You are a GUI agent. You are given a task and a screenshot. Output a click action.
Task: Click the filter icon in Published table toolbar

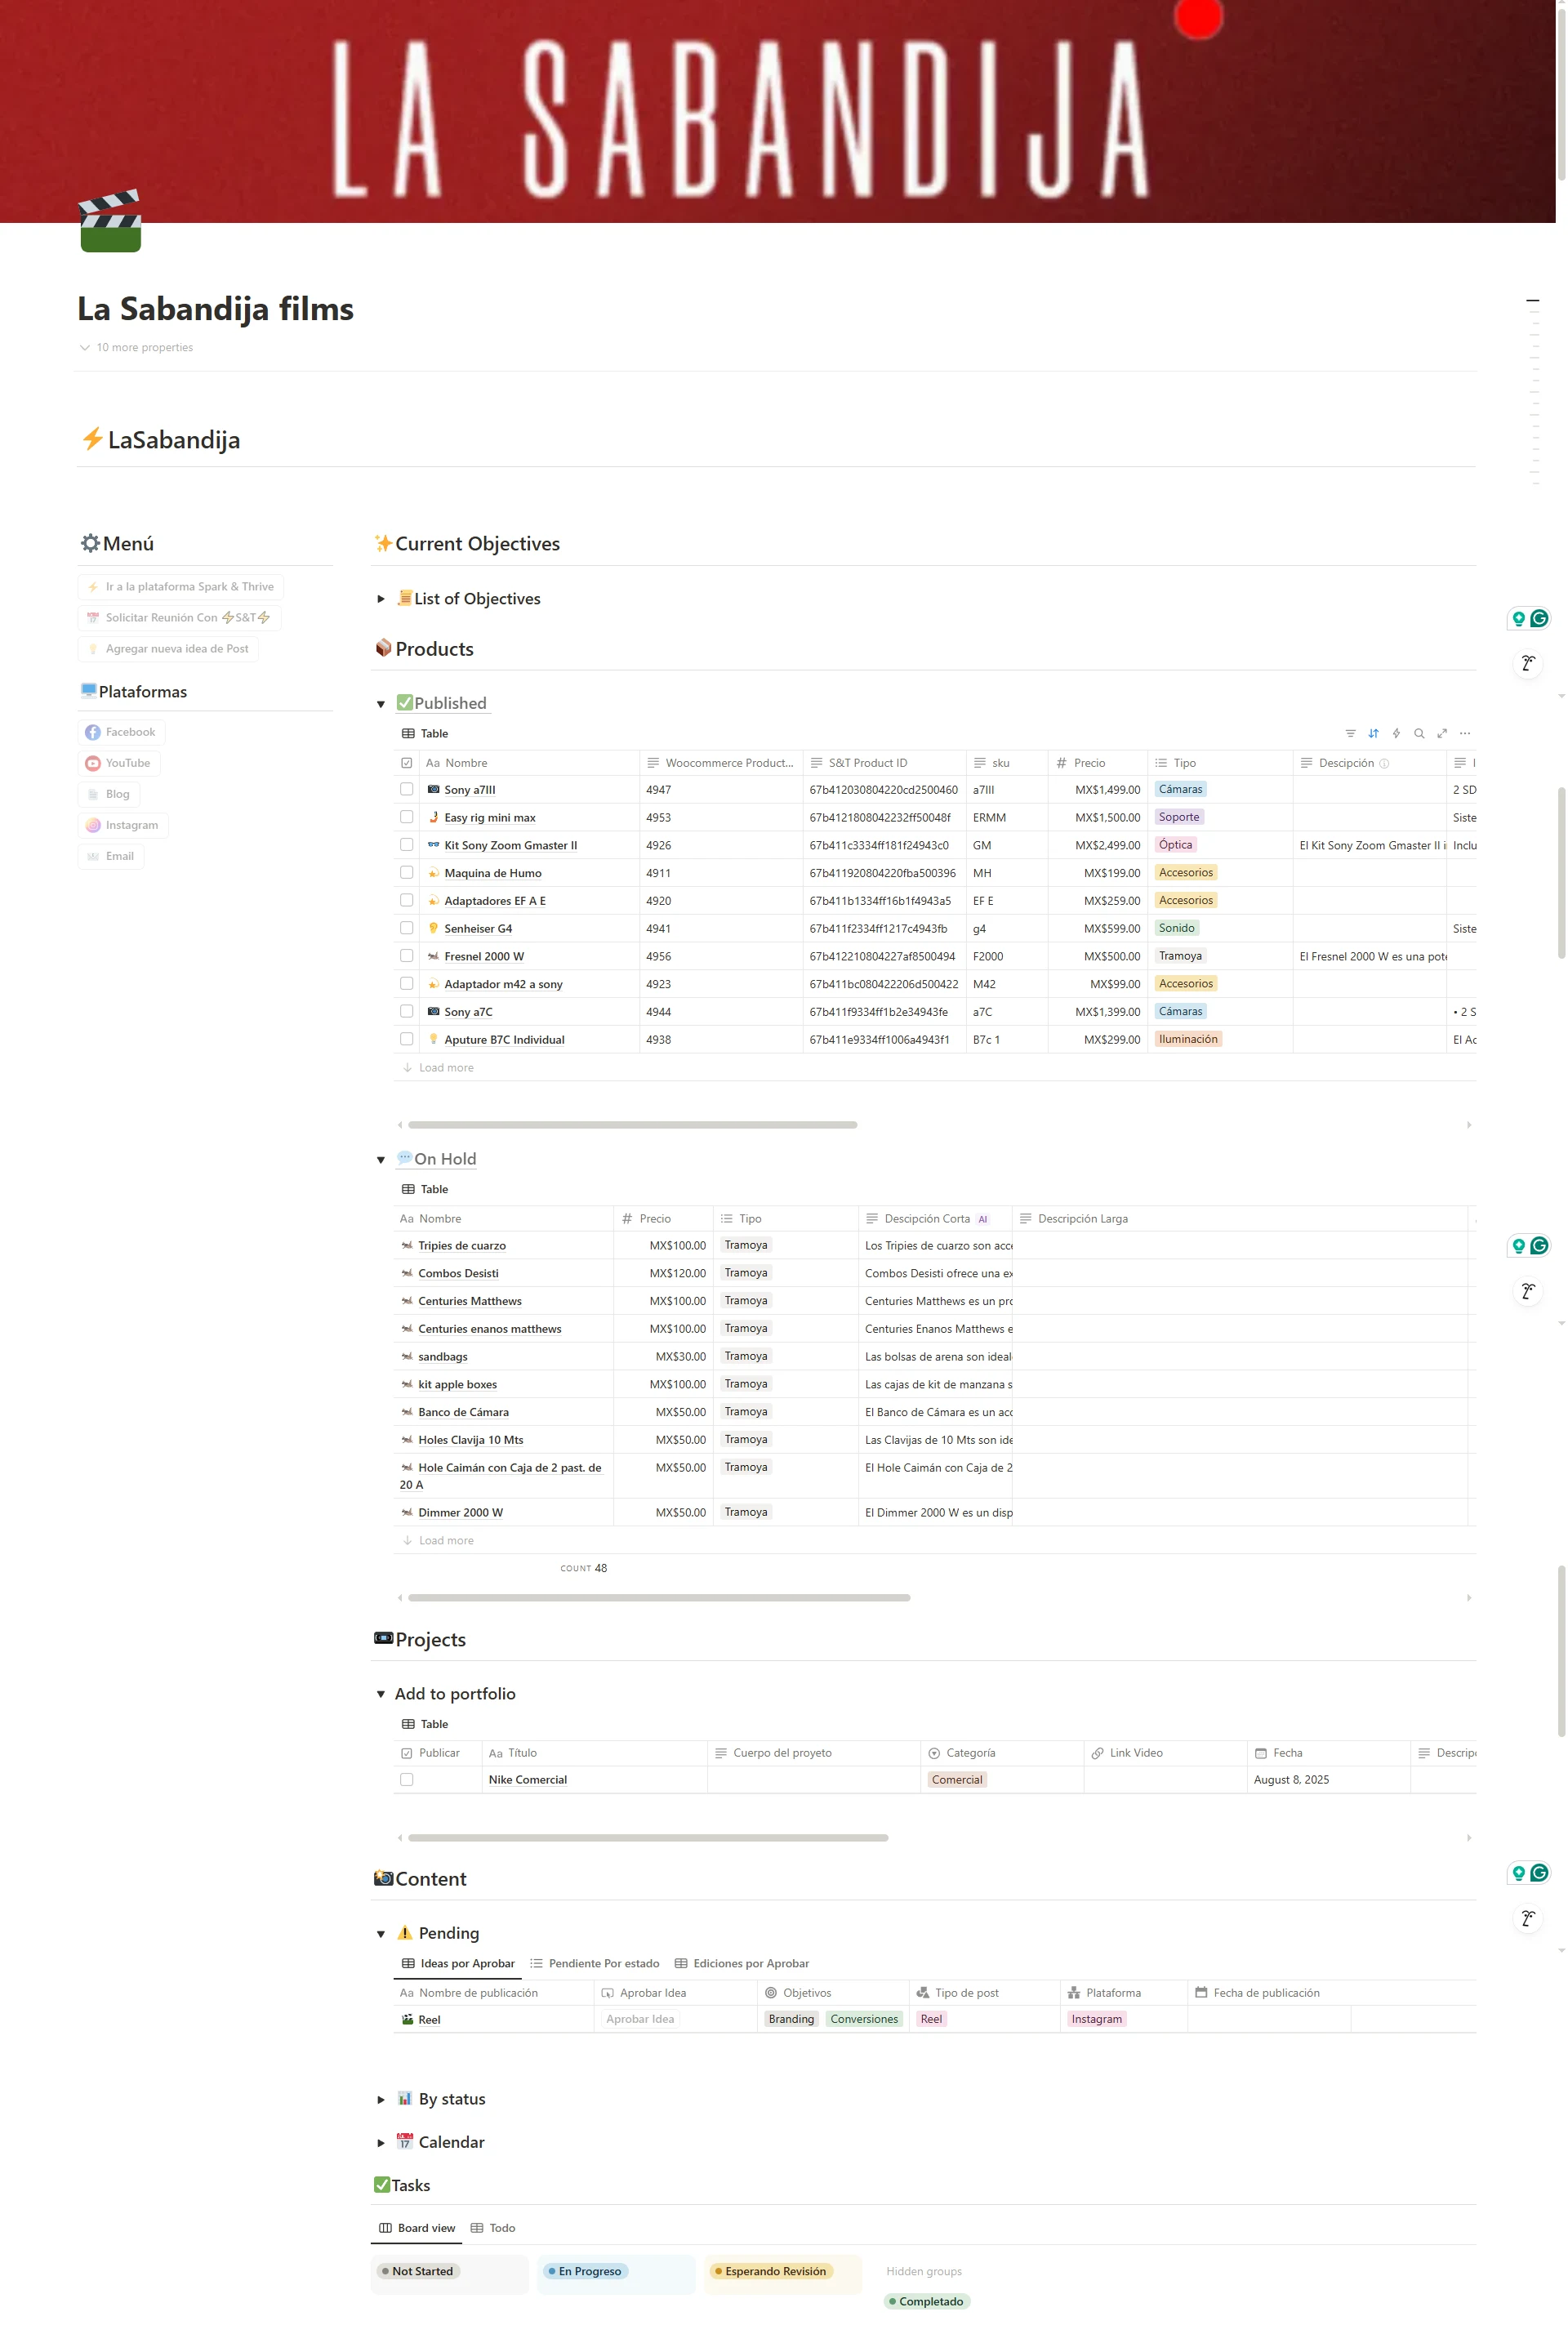click(1350, 733)
